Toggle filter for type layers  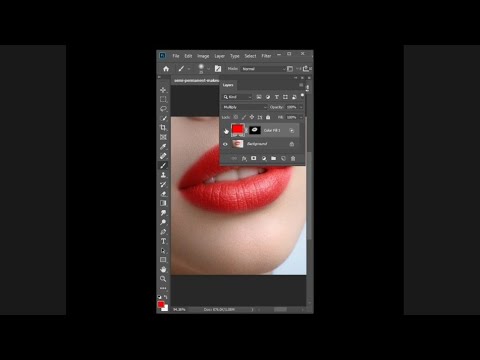point(277,97)
